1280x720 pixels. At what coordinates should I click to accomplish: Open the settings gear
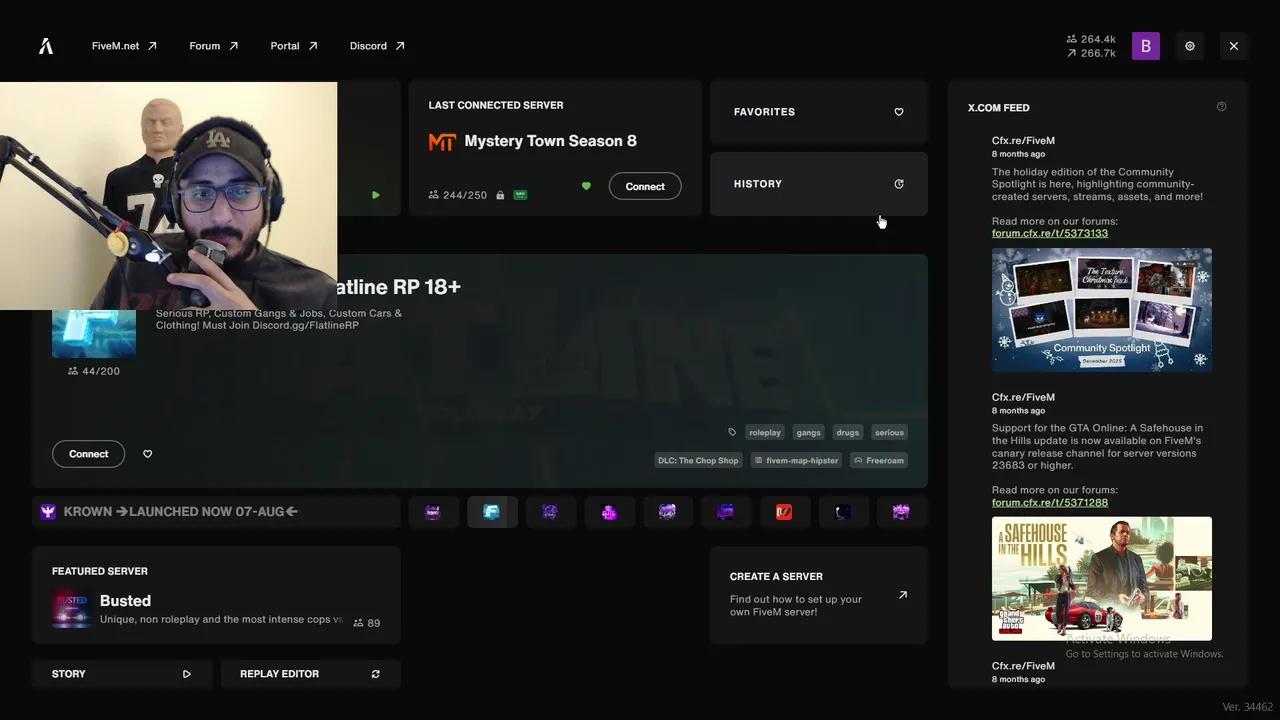point(1190,46)
